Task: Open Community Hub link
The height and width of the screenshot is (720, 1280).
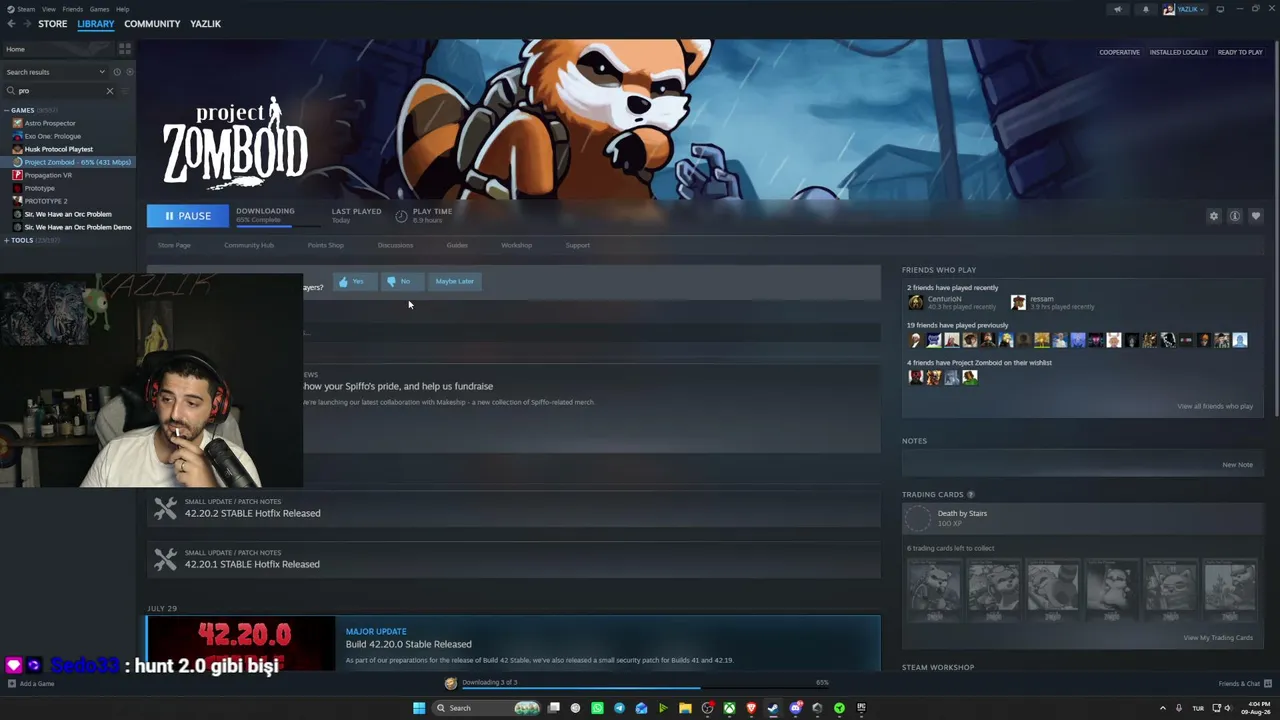Action: 249,245
